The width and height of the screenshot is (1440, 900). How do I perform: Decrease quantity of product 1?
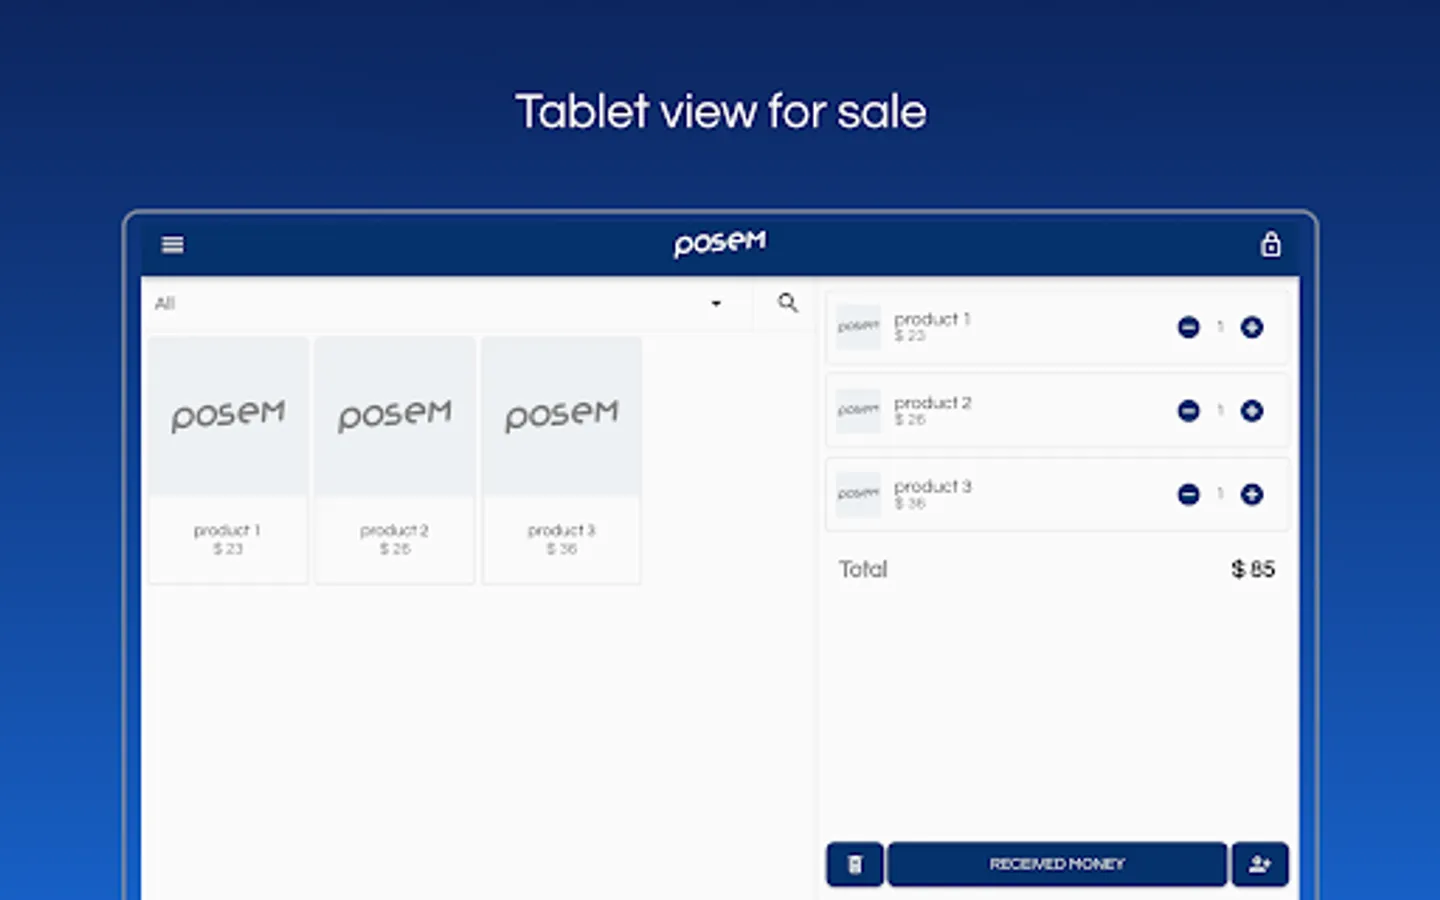pyautogui.click(x=1188, y=327)
